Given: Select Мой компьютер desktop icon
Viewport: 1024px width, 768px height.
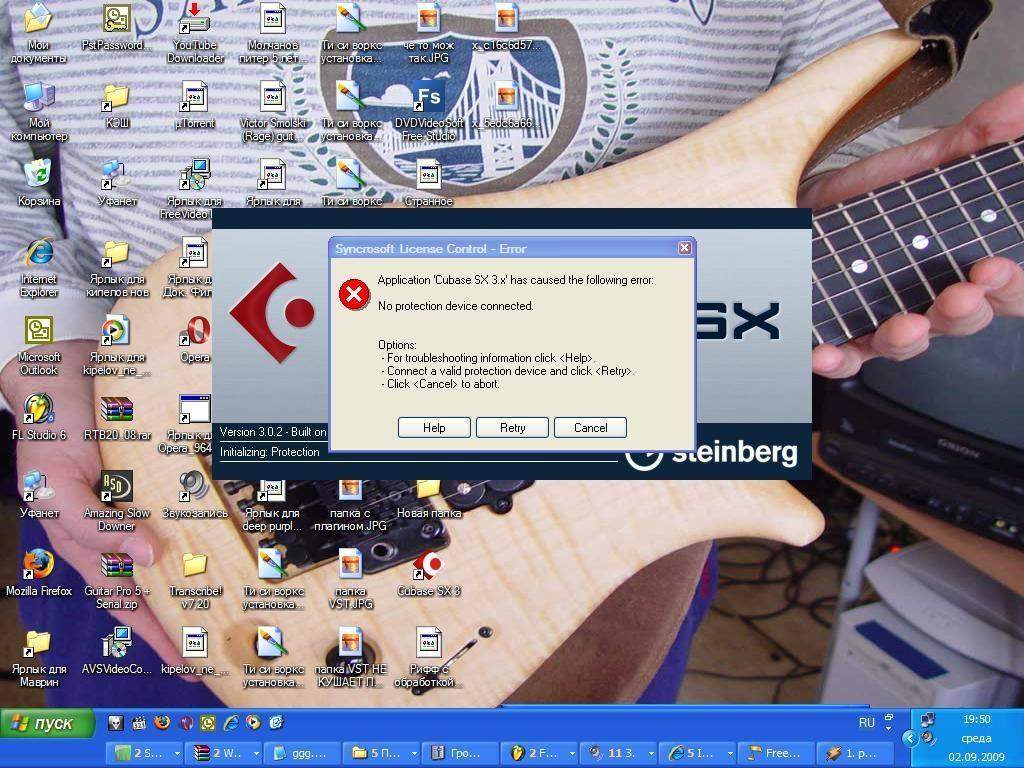Looking at the screenshot, I should tap(39, 111).
